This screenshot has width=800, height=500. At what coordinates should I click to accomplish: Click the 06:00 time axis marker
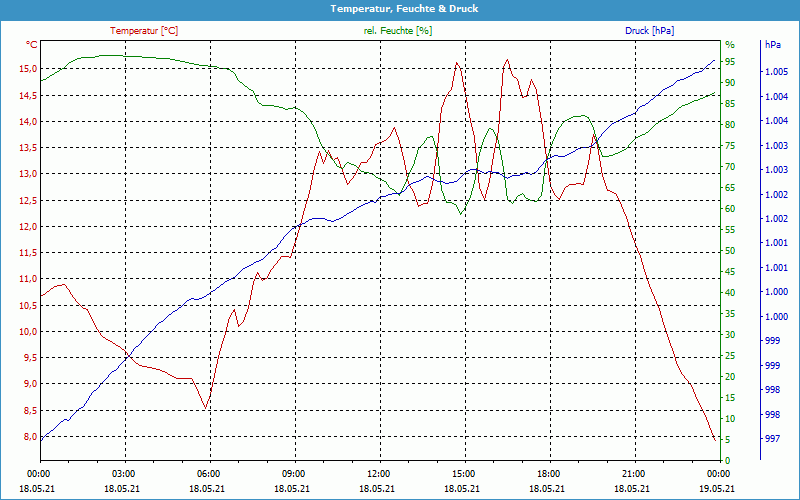(x=209, y=474)
